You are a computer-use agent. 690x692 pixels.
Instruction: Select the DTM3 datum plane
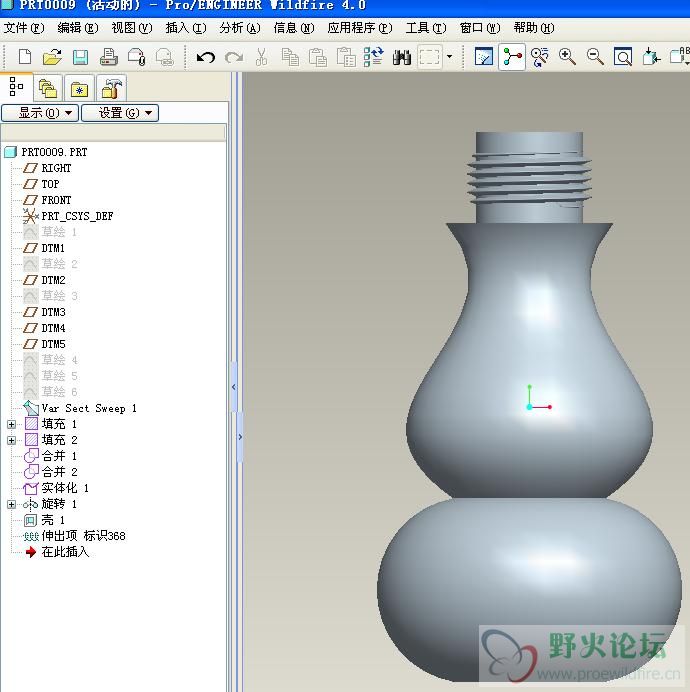point(53,312)
